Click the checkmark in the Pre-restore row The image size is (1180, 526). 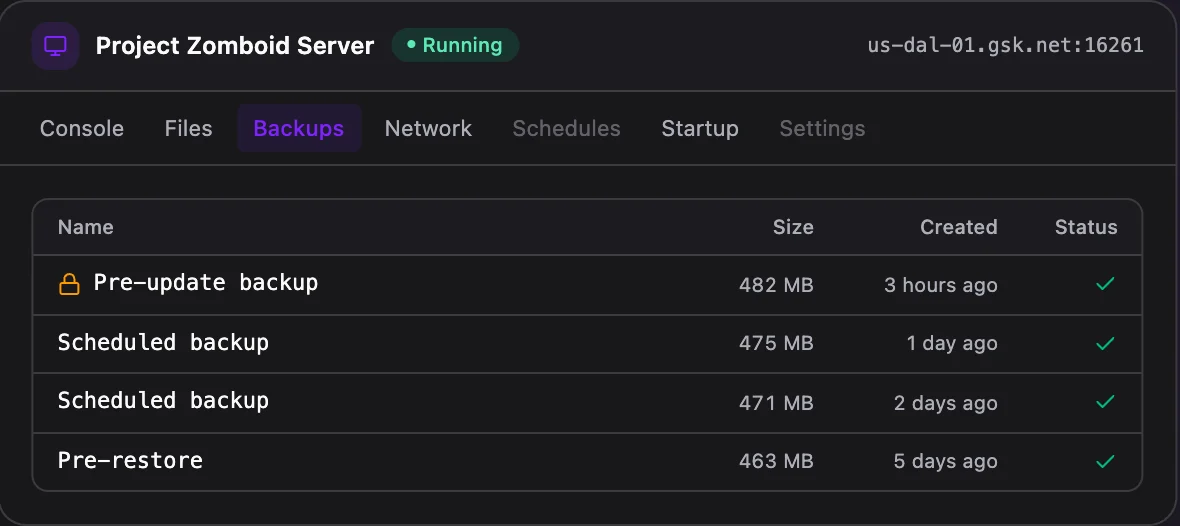1105,461
